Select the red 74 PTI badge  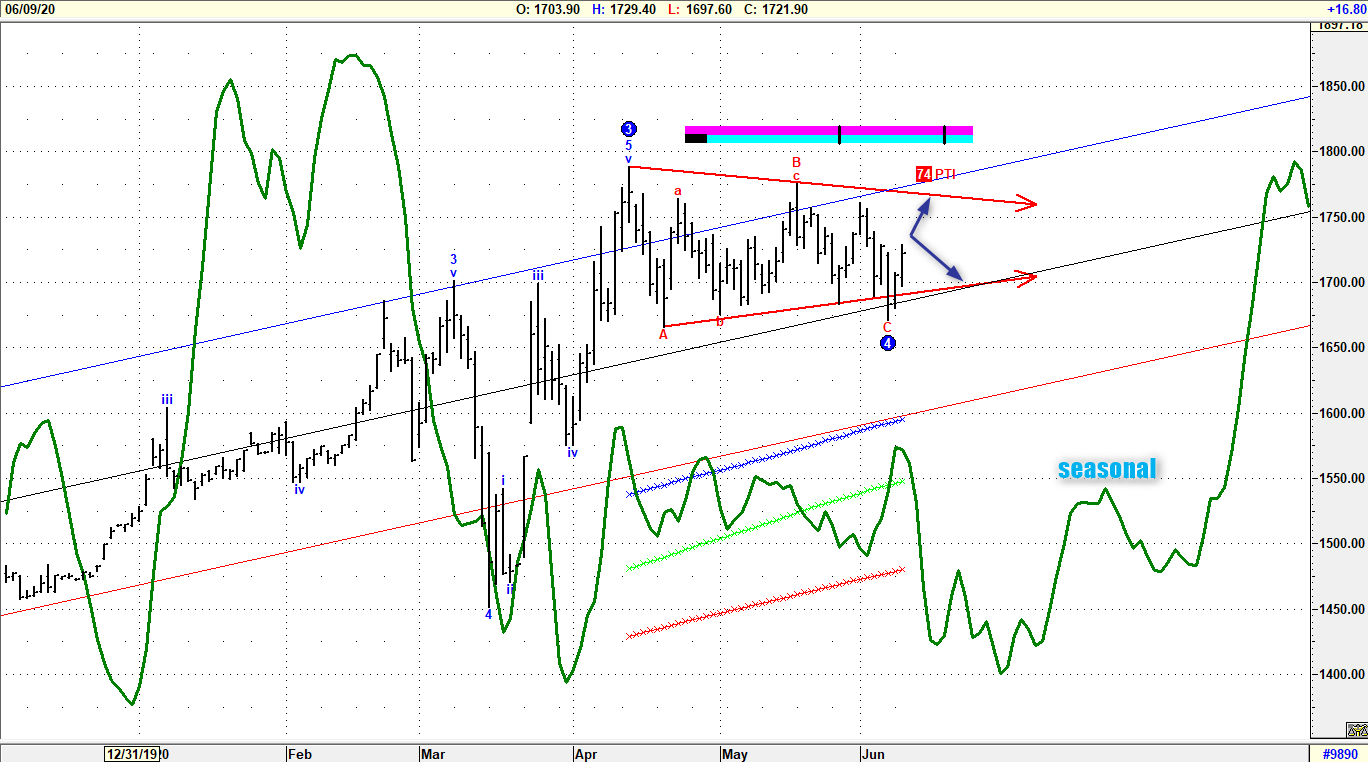click(924, 174)
